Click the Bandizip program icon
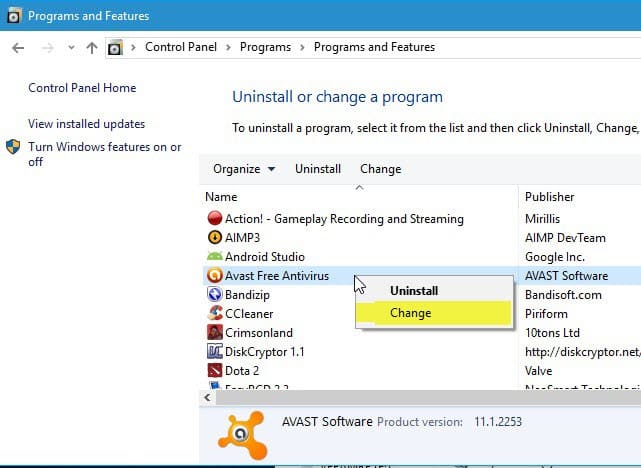Screen dimensions: 641x468 point(215,294)
